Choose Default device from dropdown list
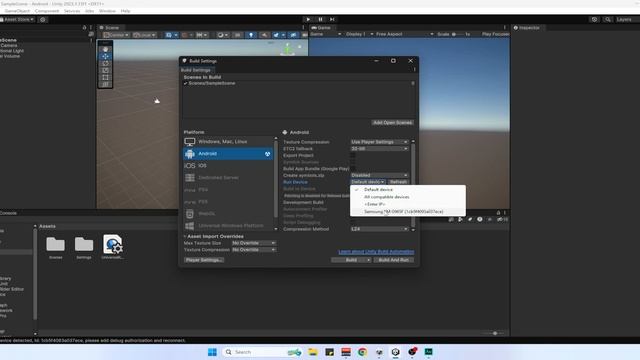Image resolution: width=640 pixels, height=360 pixels. point(408,190)
